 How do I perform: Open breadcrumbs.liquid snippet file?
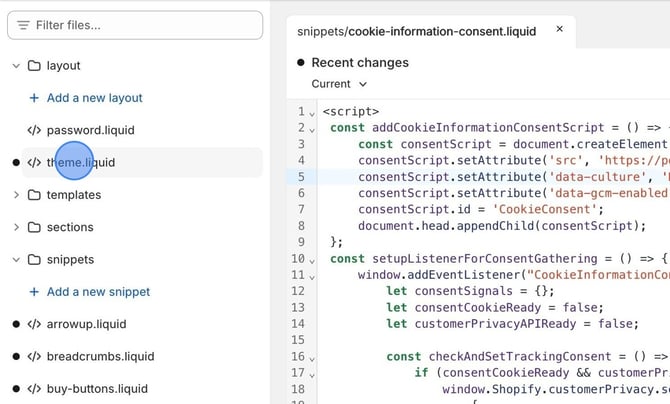tap(100, 356)
